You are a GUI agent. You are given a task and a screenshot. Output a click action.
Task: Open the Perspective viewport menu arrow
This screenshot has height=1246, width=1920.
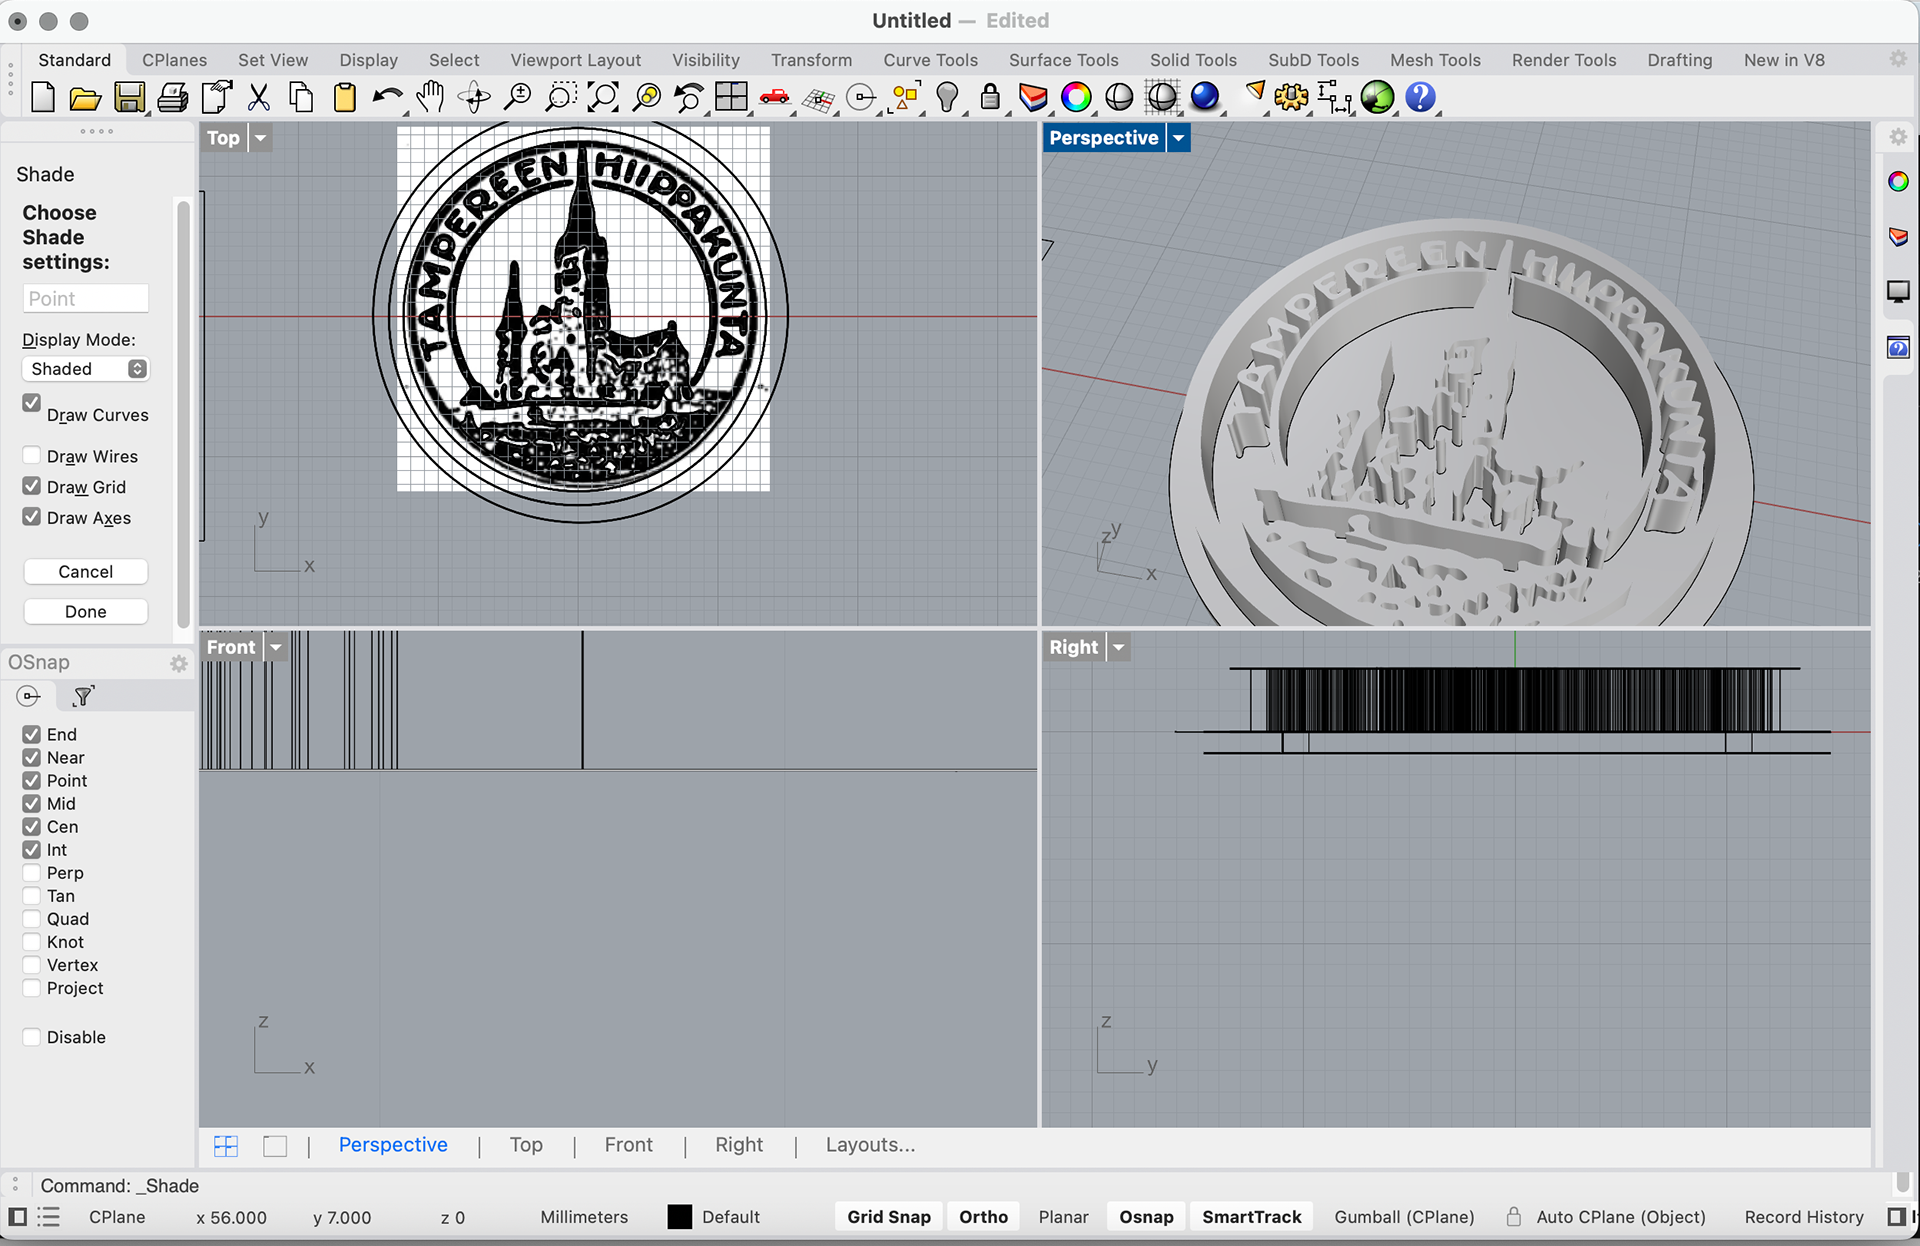point(1179,138)
